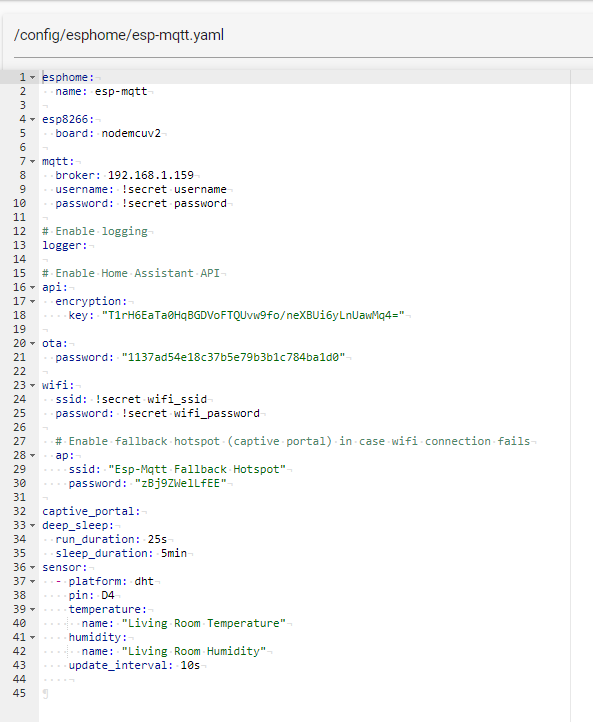Click on the nodemcuv2 board value
The image size is (593, 722).
[x=131, y=134]
